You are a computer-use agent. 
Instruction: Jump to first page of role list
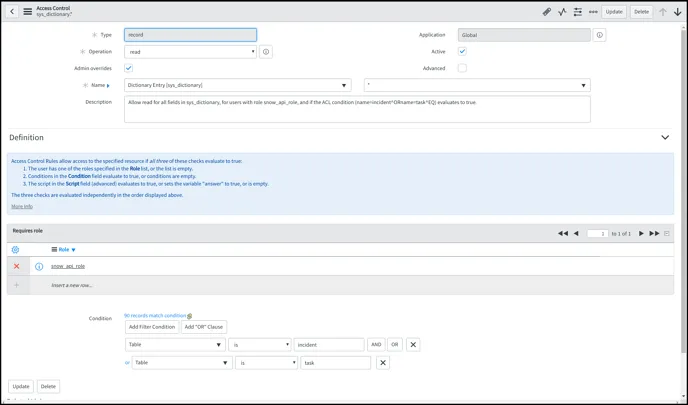563,233
